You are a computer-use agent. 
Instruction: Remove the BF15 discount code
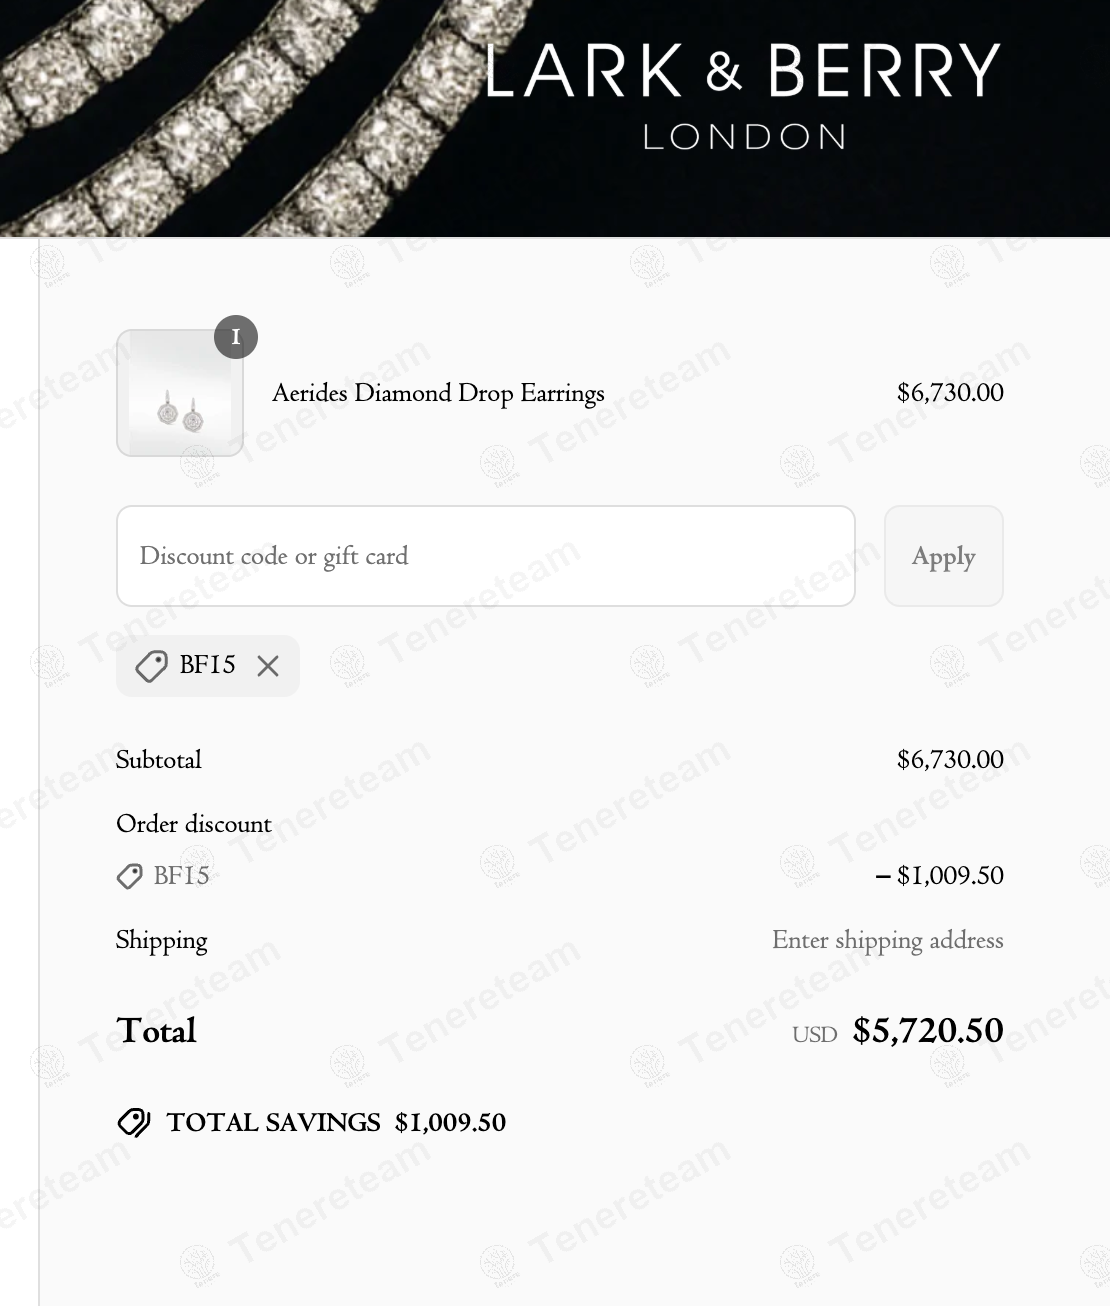click(268, 666)
